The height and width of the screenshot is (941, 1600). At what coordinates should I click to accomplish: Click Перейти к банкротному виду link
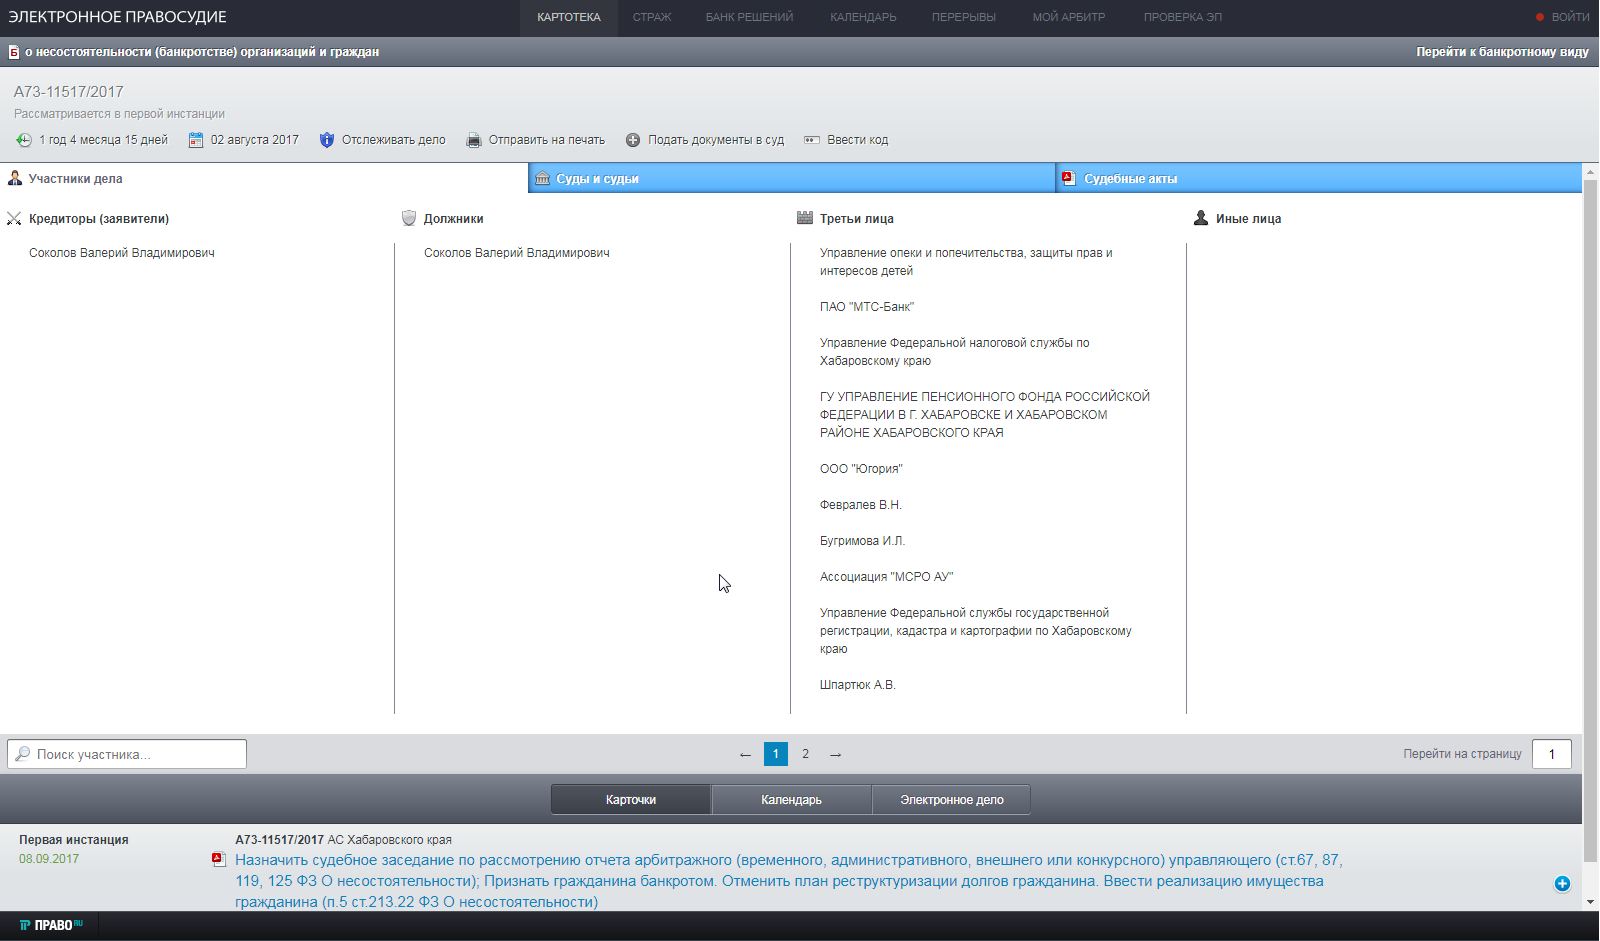(1502, 52)
